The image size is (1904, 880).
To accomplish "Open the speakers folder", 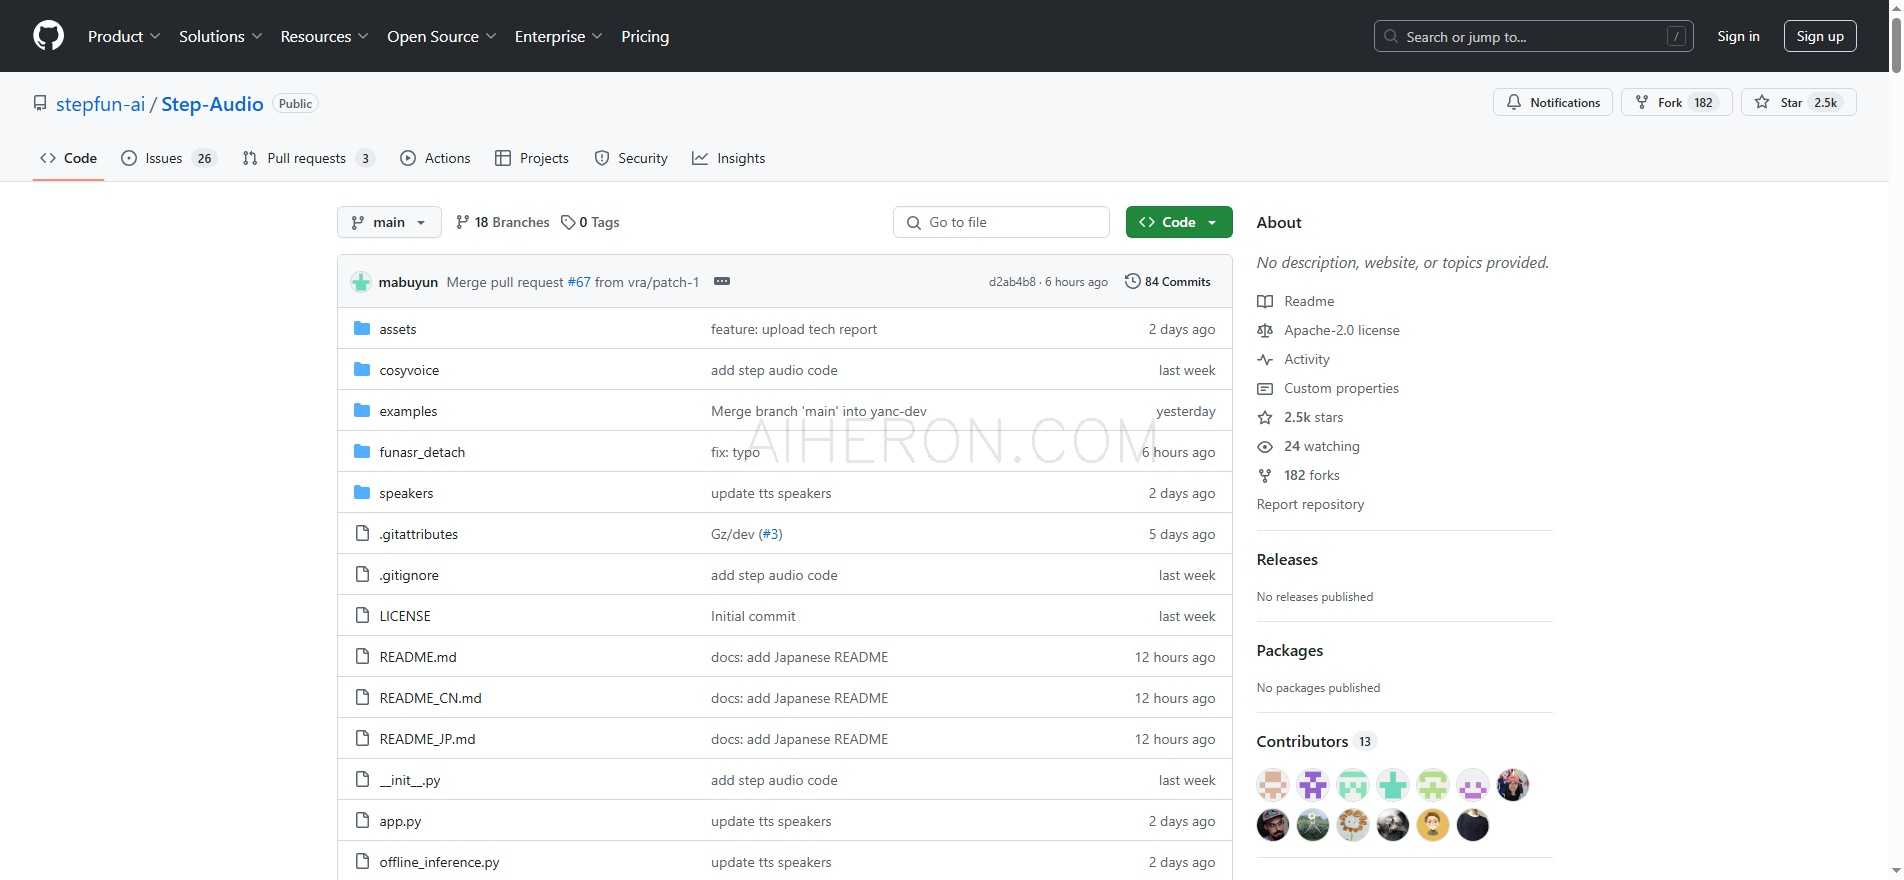I will click(x=406, y=493).
